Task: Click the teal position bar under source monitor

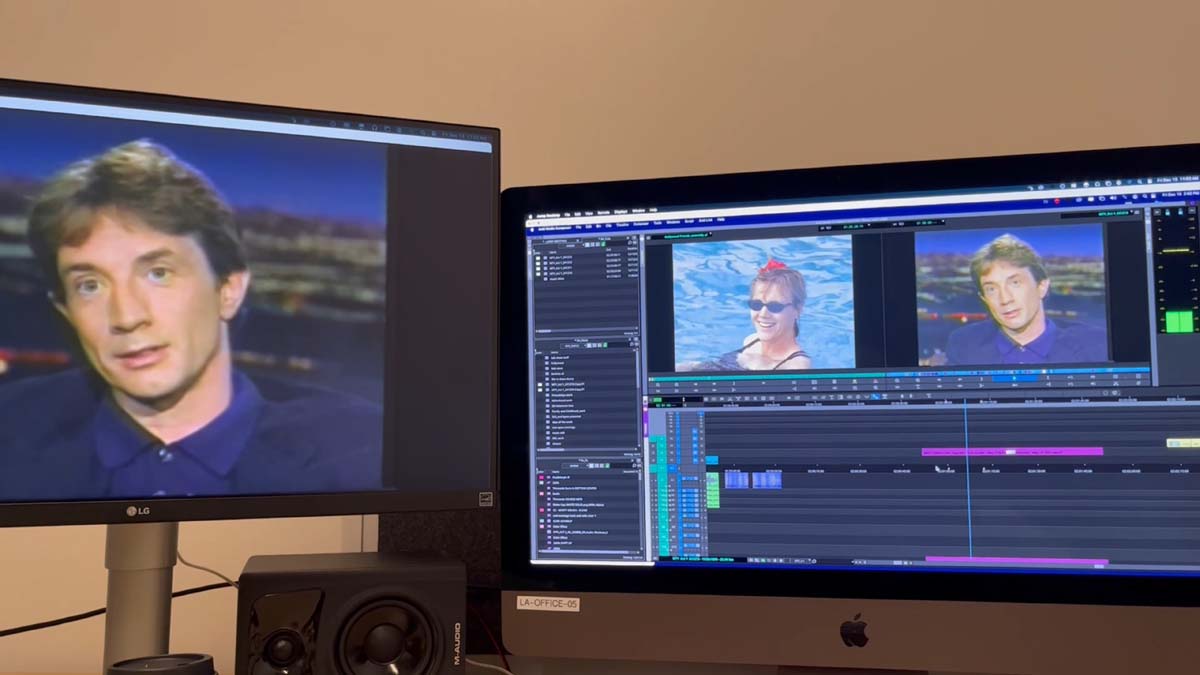Action: coord(767,379)
